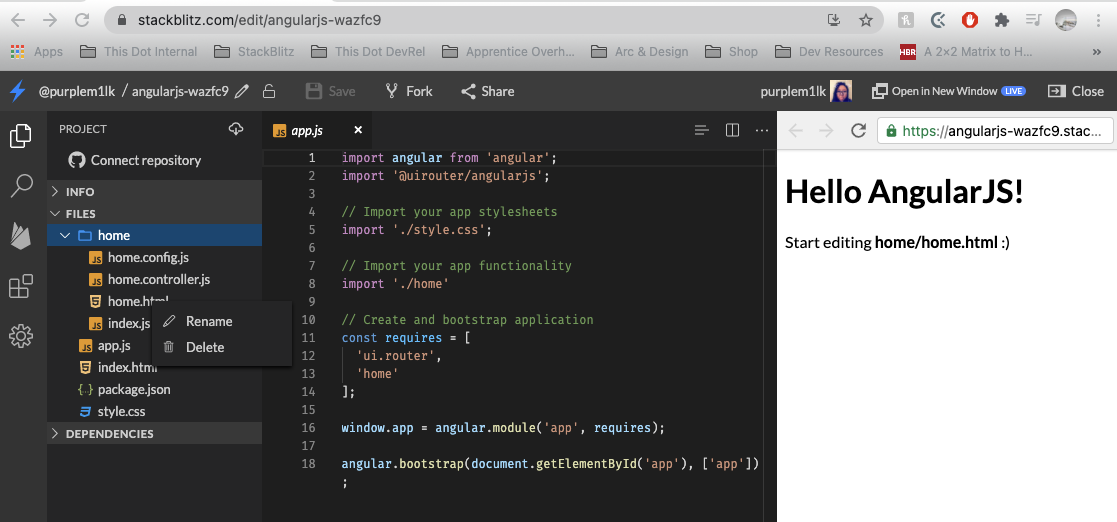Image resolution: width=1117 pixels, height=522 pixels.
Task: Show more bookmarks with double chevron
Action: pyautogui.click(x=1096, y=51)
